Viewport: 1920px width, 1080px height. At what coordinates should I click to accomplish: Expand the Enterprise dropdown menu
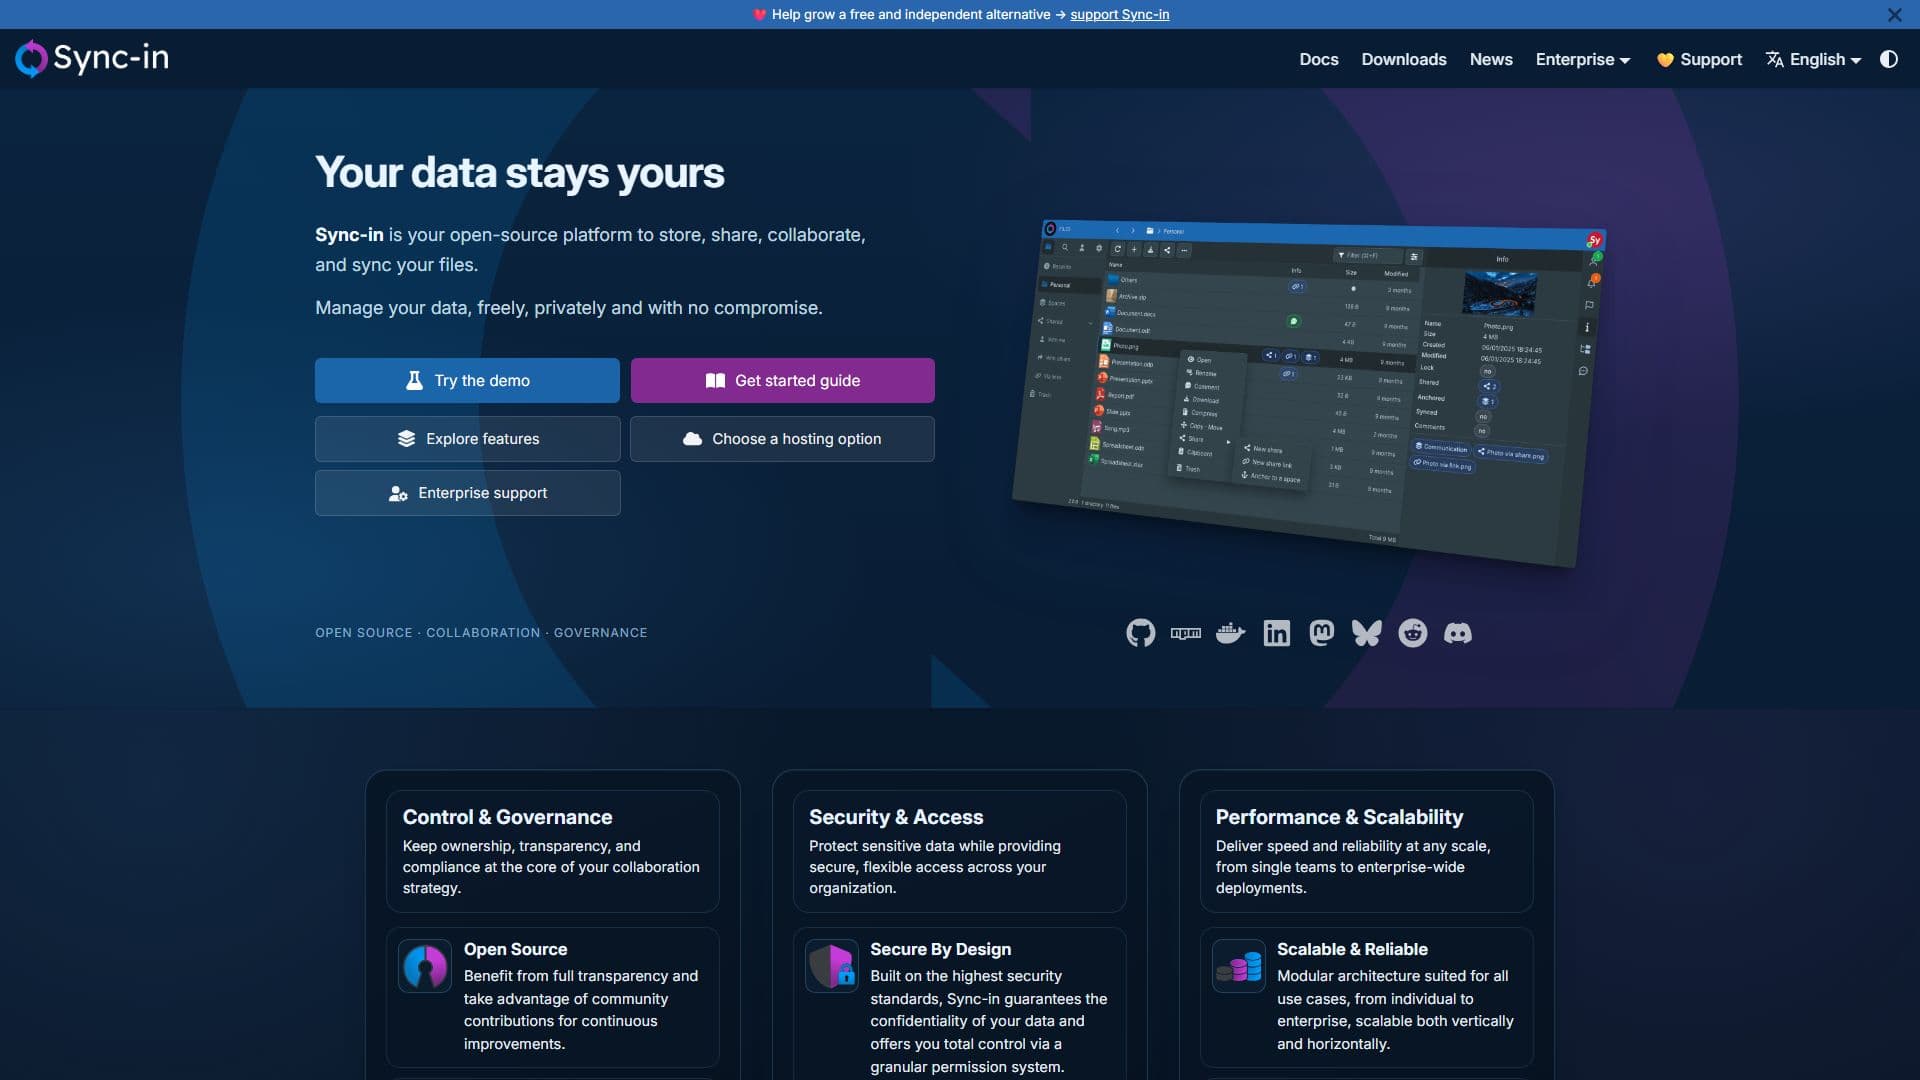1583,59
